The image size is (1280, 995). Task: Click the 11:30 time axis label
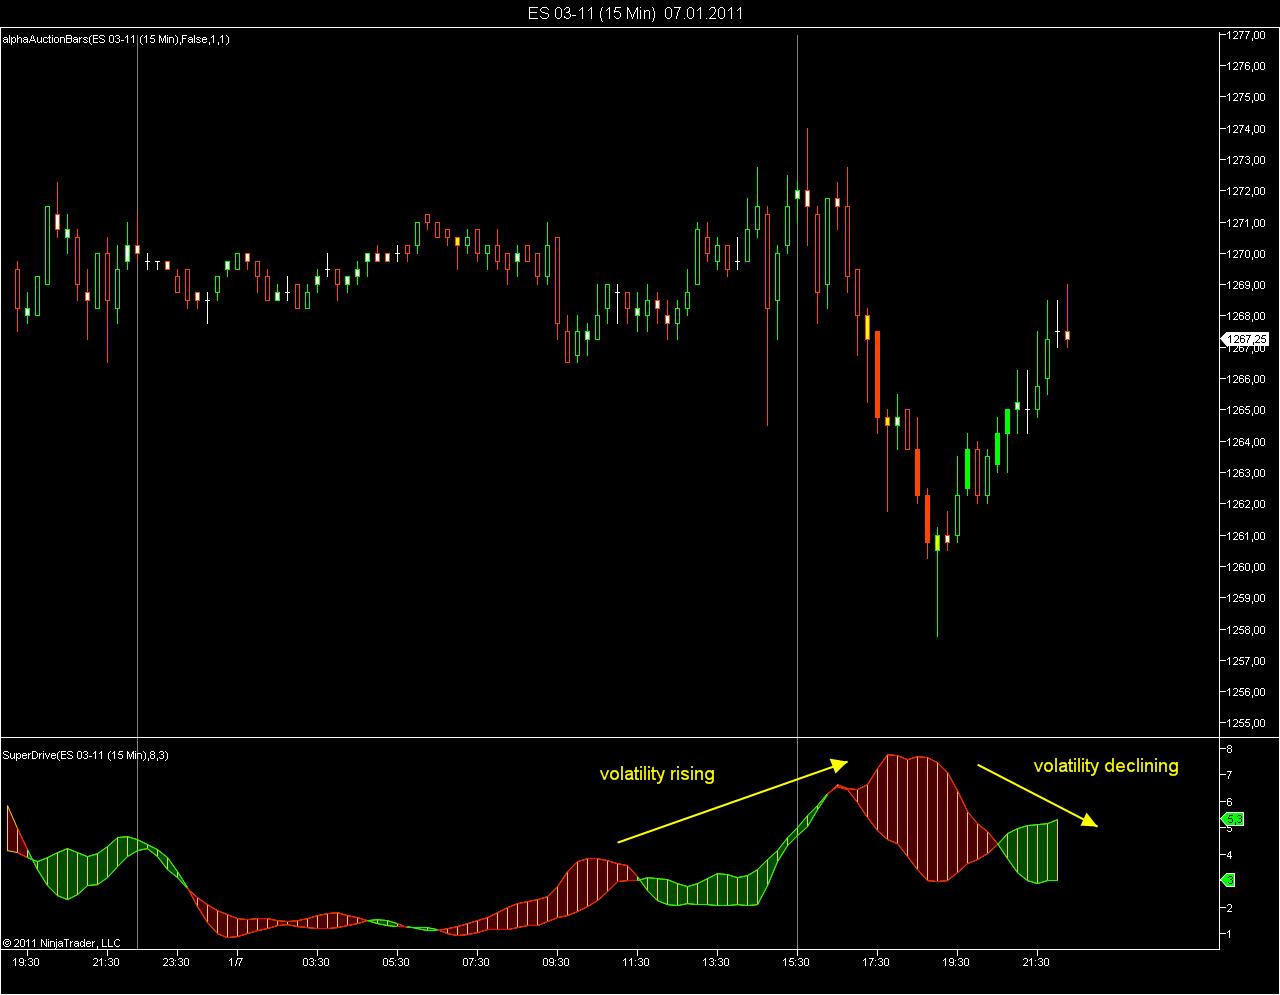(636, 962)
